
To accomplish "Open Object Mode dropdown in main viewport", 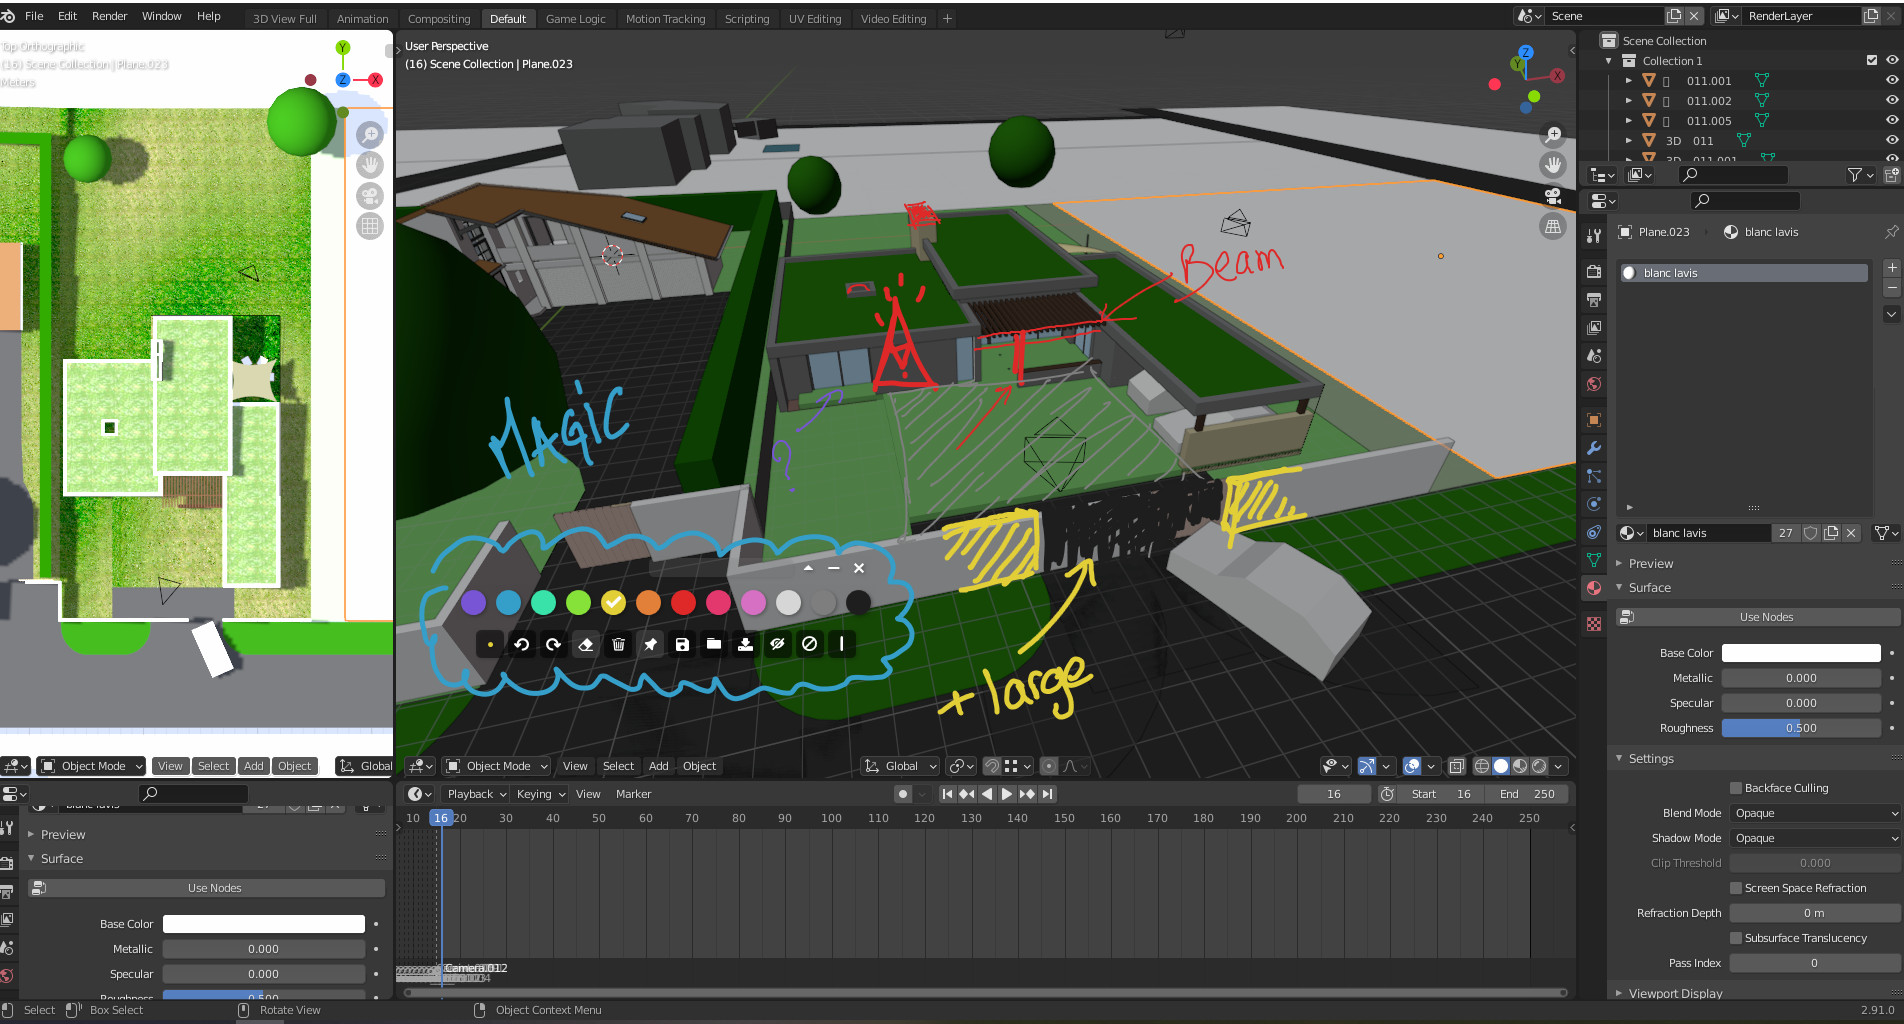I will pyautogui.click(x=497, y=766).
